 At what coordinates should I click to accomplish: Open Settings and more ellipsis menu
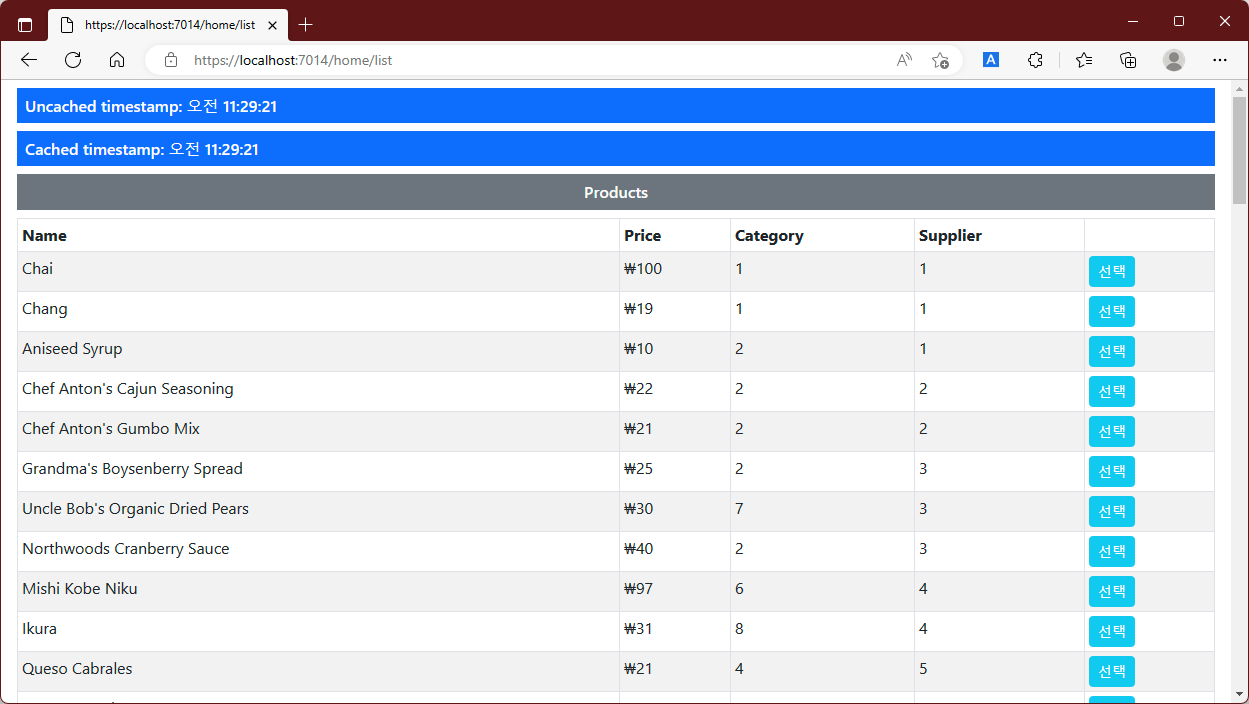1219,60
